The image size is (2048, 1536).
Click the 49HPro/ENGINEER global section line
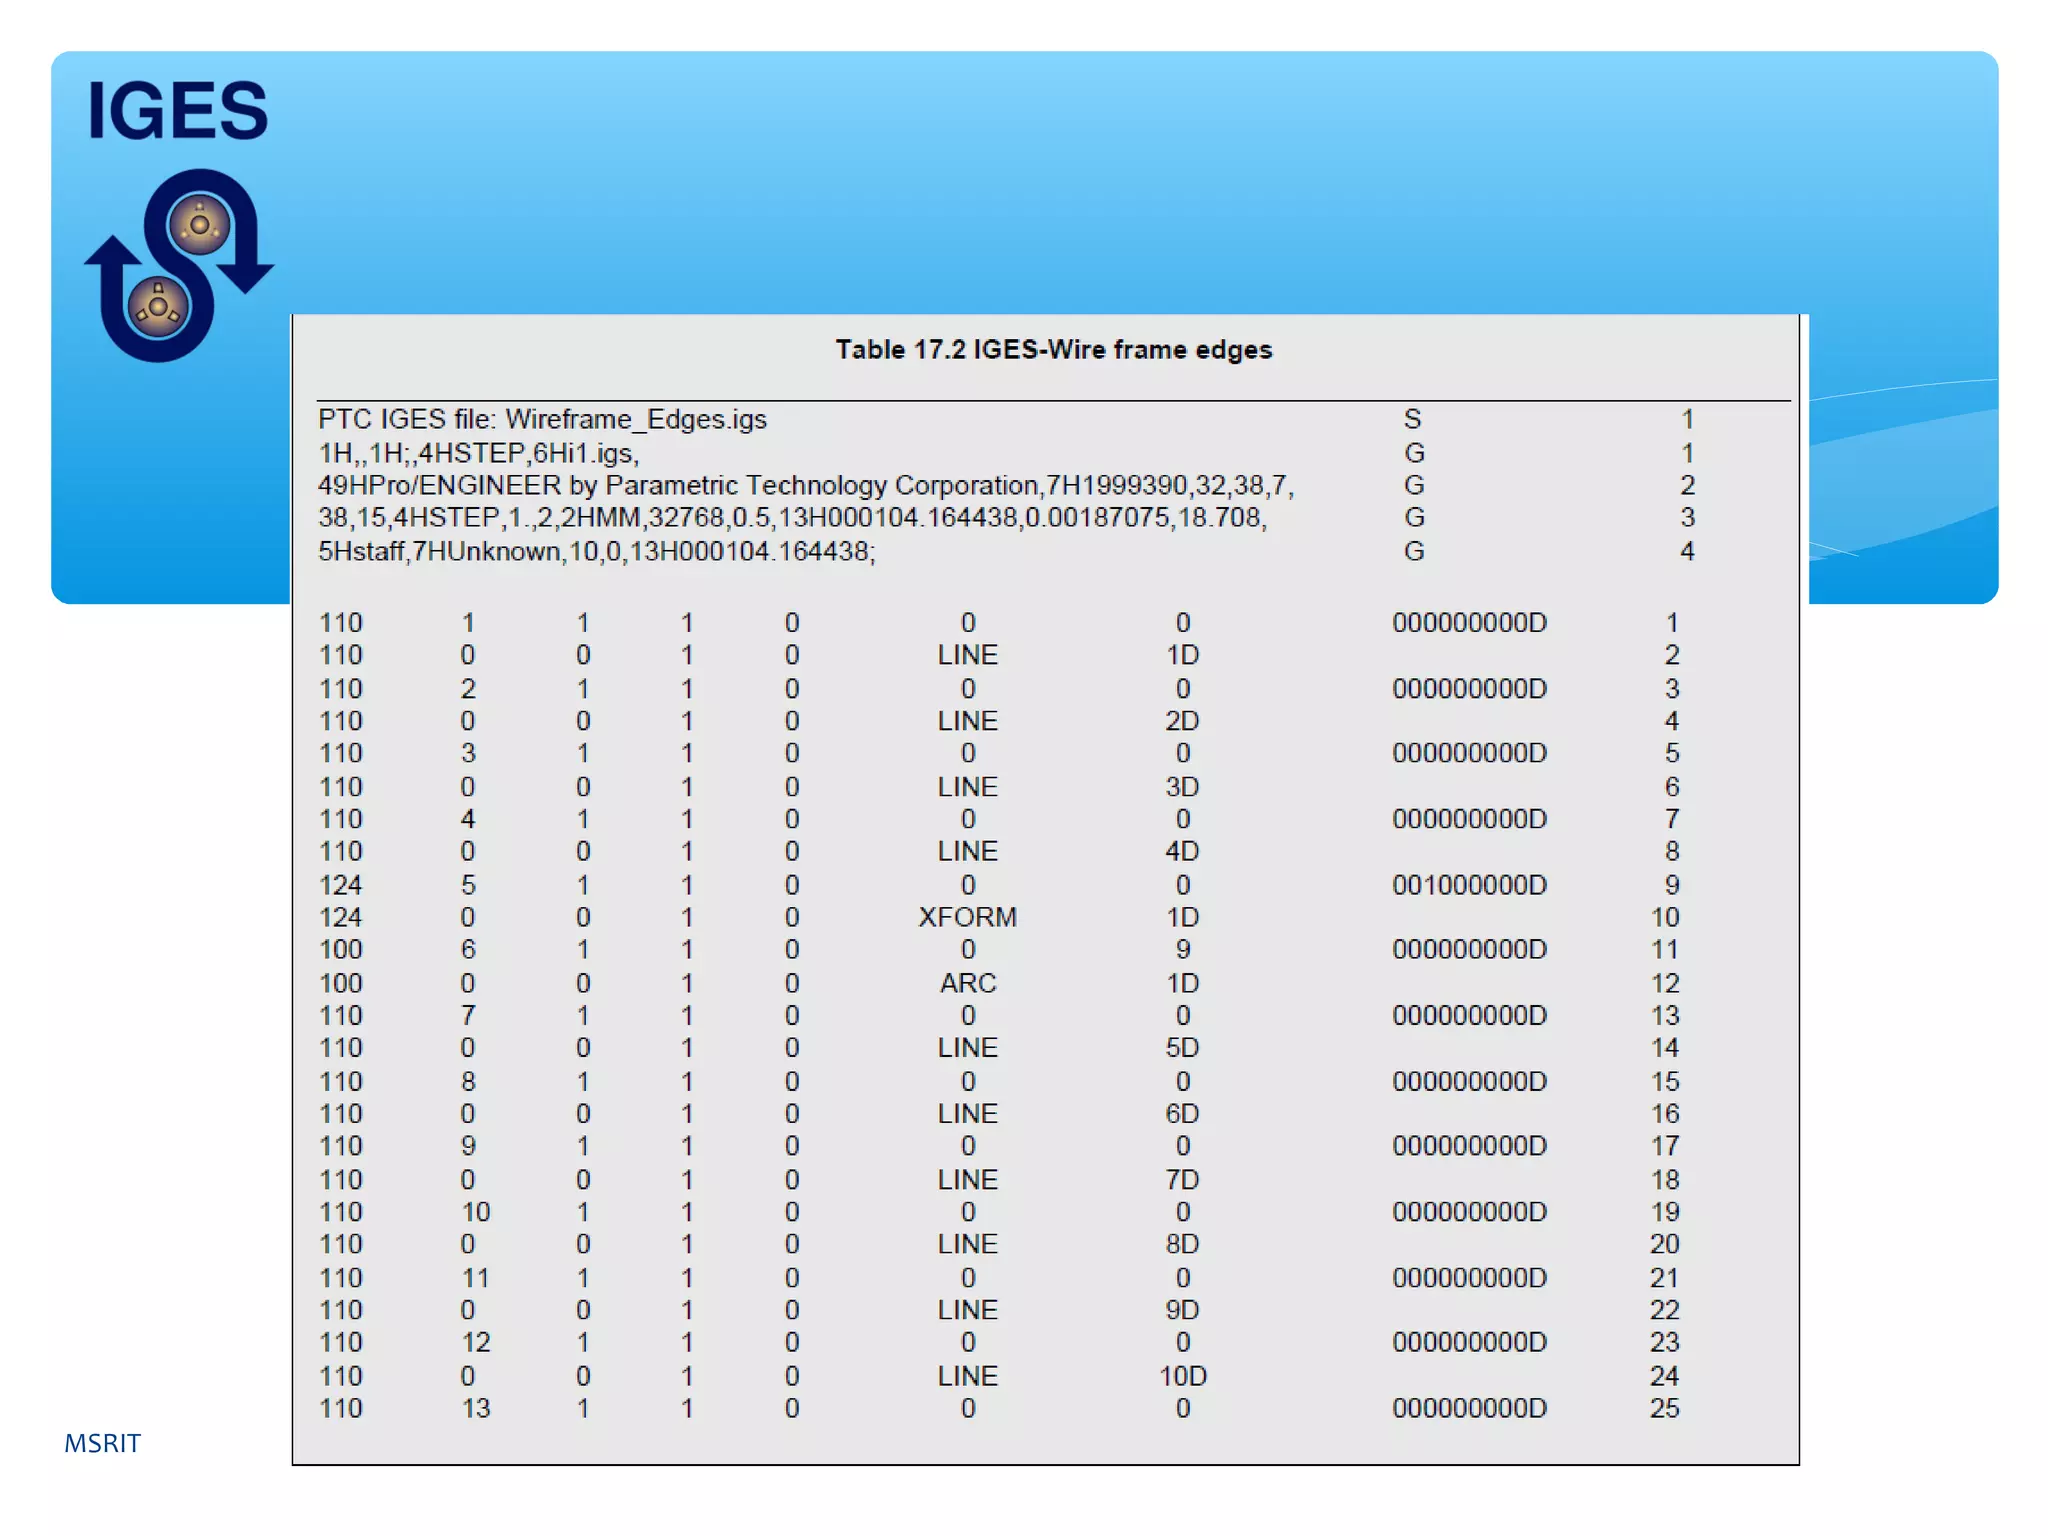tap(805, 485)
